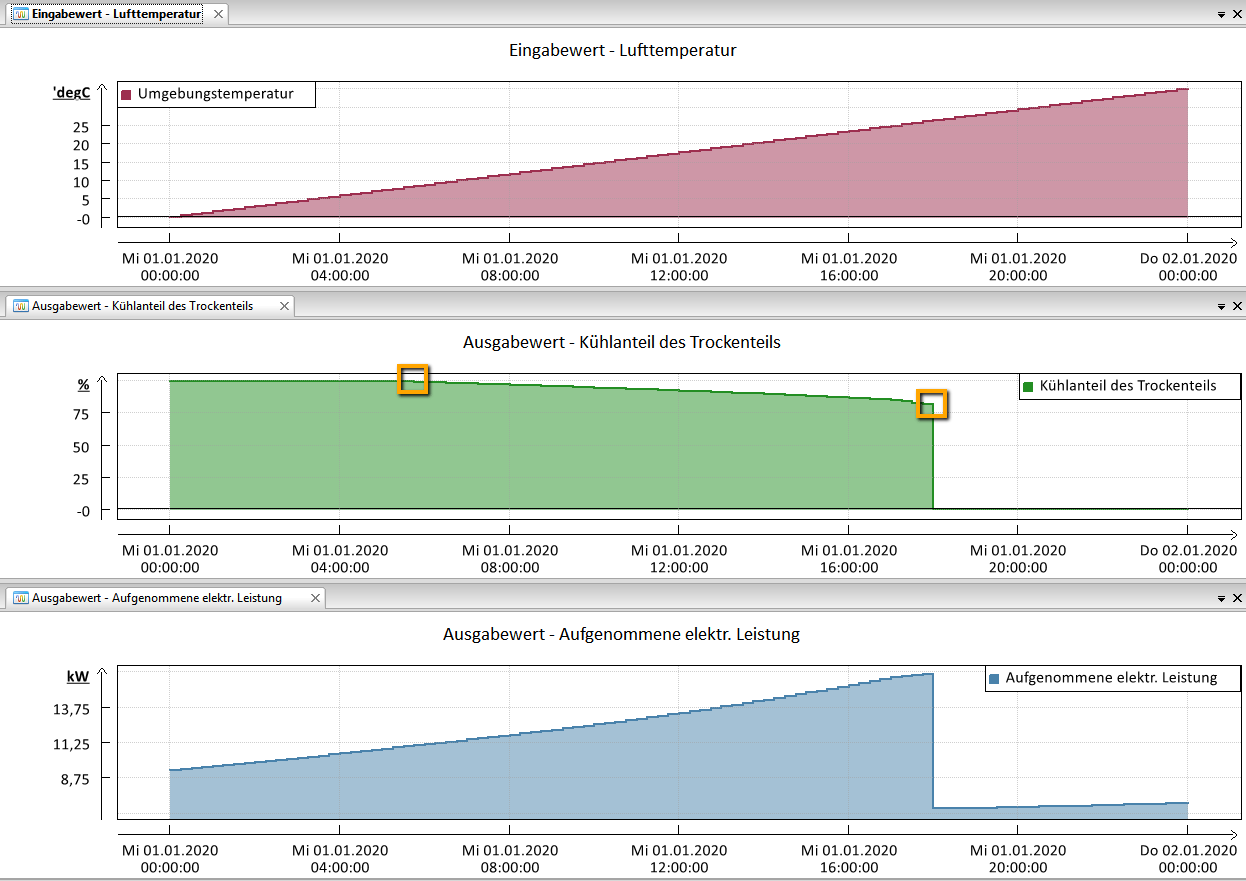
Task: Click the chart title Ausgabewert - Aufgenommene elektr. Leistung
Action: point(622,634)
